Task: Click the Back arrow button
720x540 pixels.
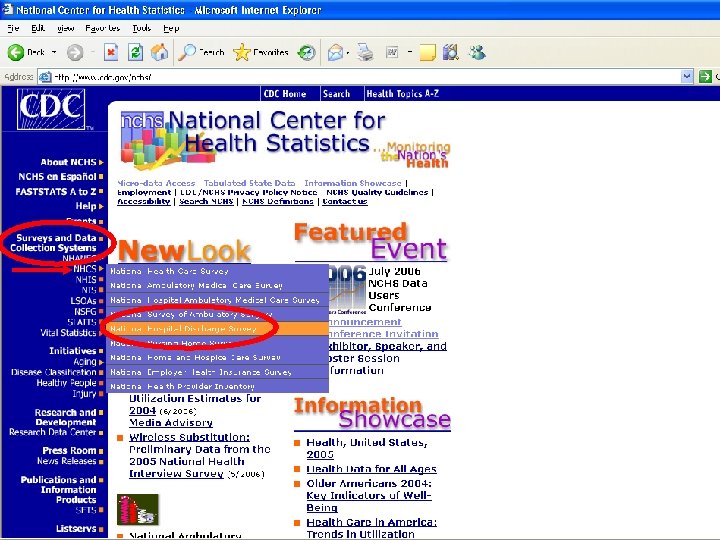Action: point(16,52)
